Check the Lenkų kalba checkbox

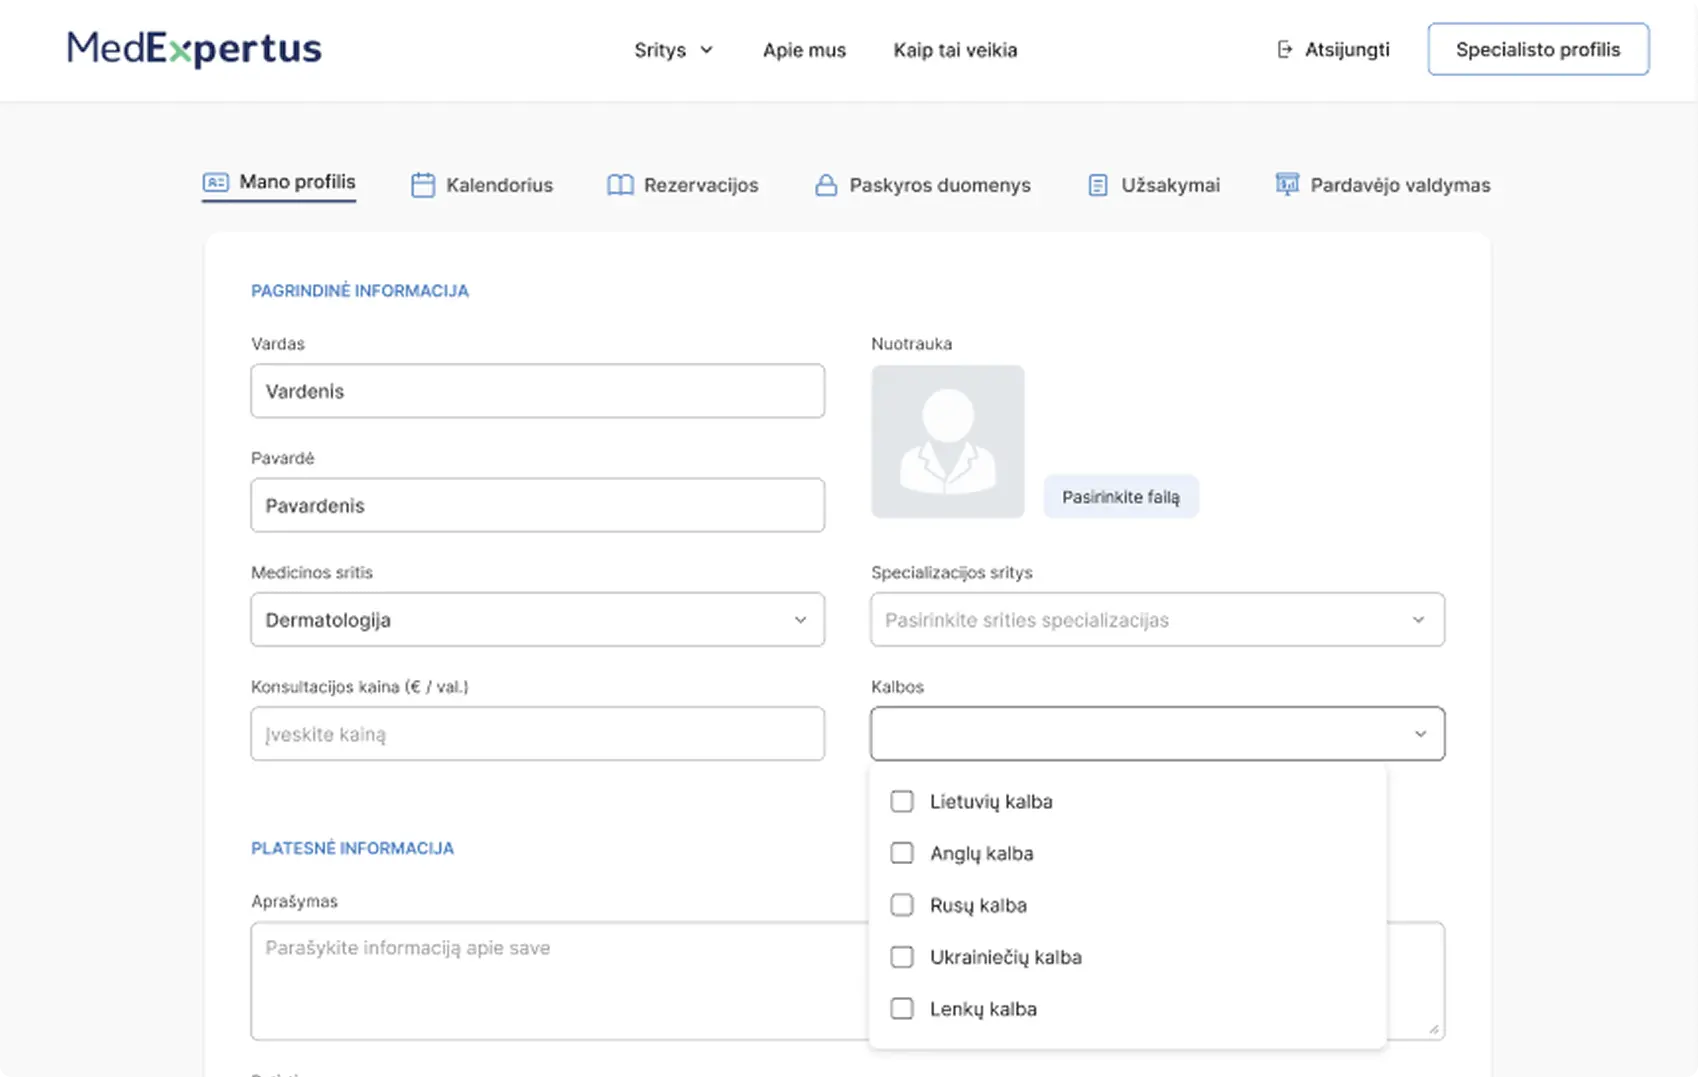click(x=902, y=1009)
